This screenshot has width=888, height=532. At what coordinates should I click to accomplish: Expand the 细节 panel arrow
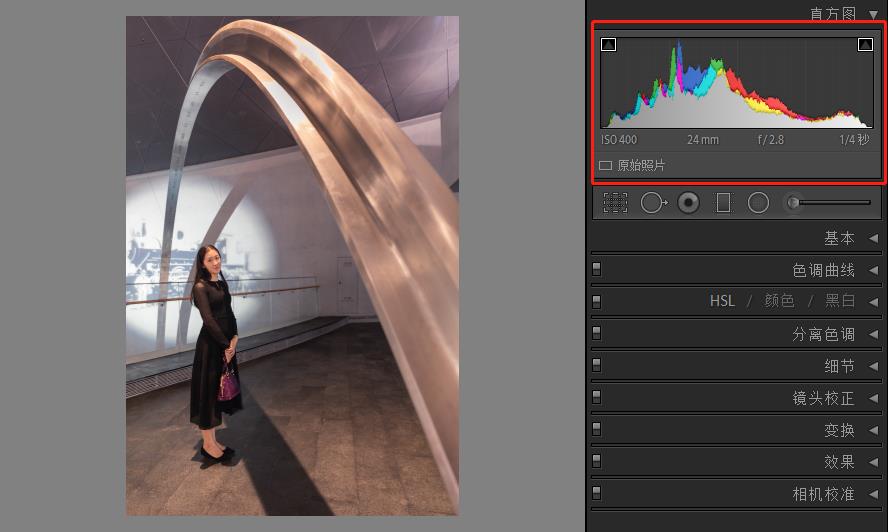pos(873,366)
